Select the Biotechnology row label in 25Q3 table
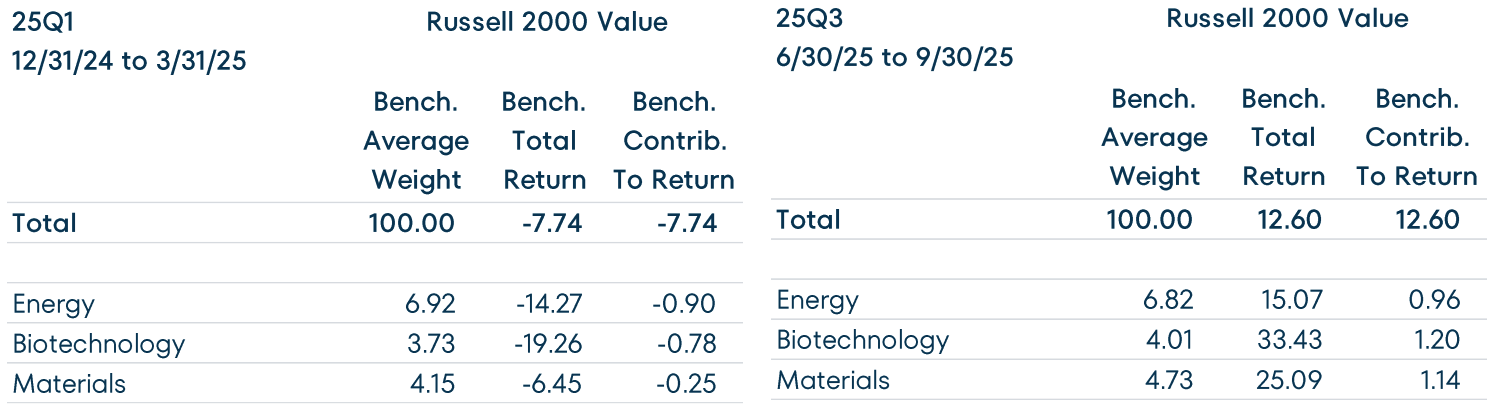1506x420 pixels. tap(863, 340)
